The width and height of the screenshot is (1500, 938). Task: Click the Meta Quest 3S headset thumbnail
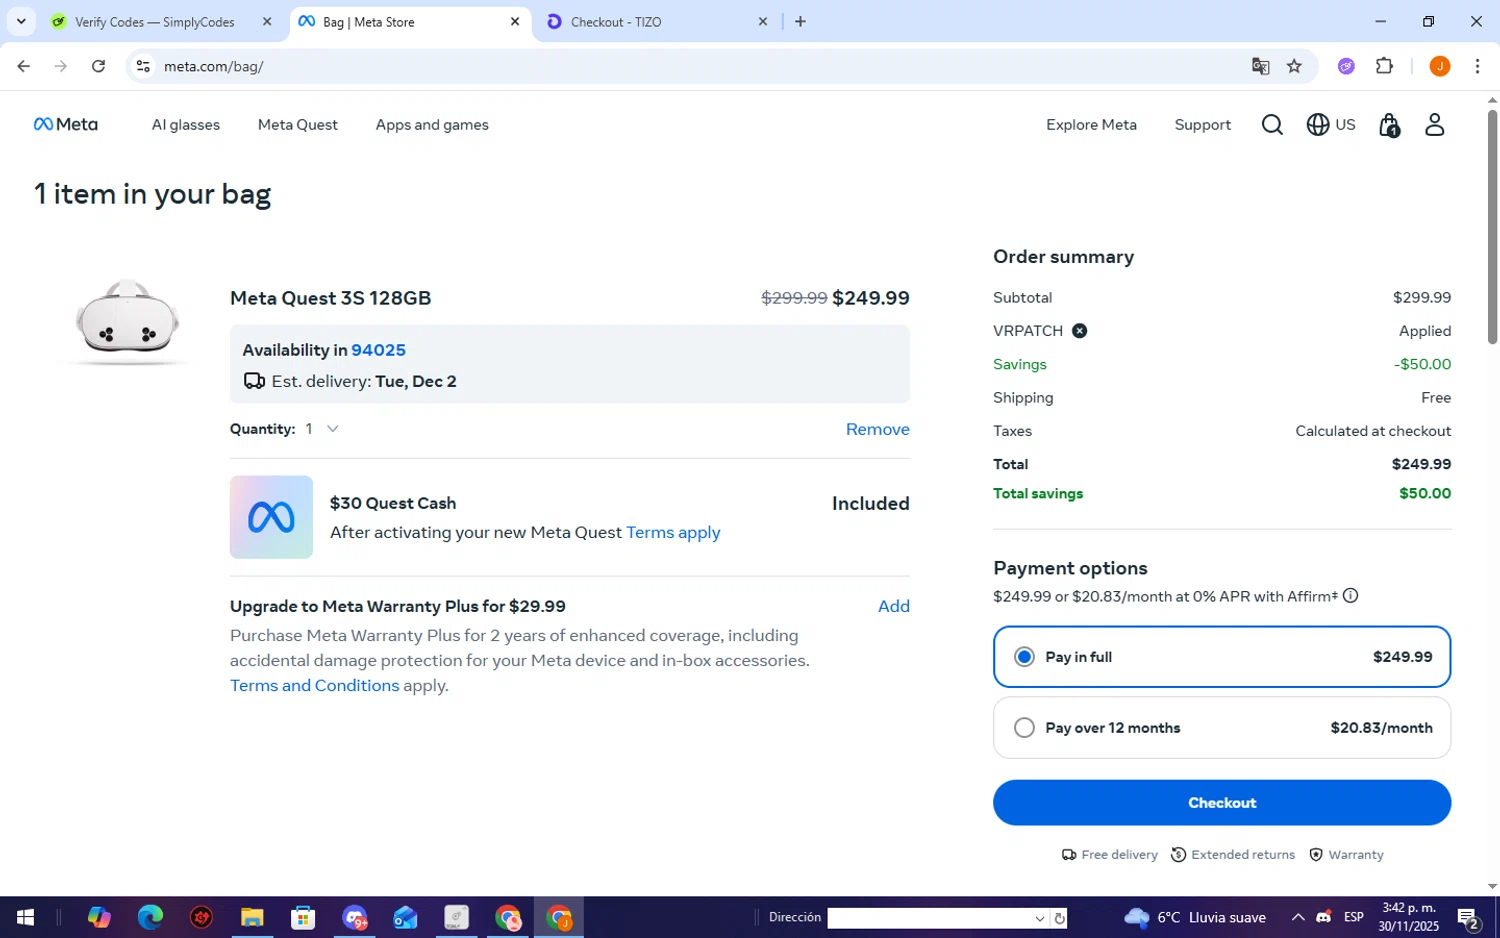127,320
